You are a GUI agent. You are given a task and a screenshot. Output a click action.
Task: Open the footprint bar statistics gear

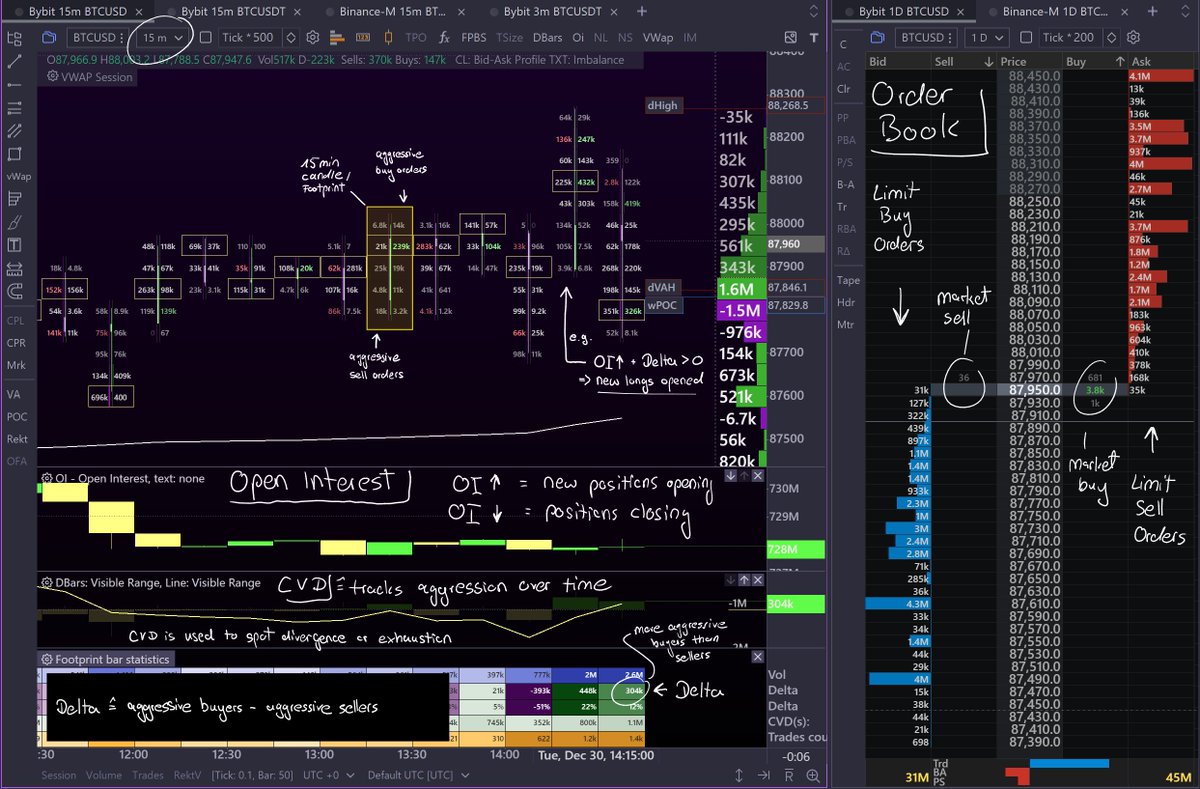[x=47, y=659]
